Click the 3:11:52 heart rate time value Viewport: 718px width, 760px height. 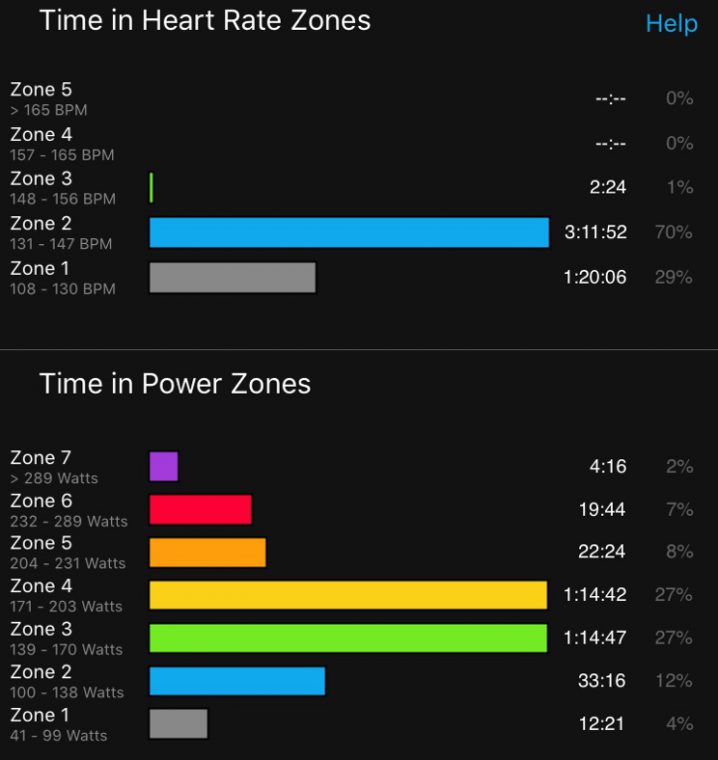(595, 232)
